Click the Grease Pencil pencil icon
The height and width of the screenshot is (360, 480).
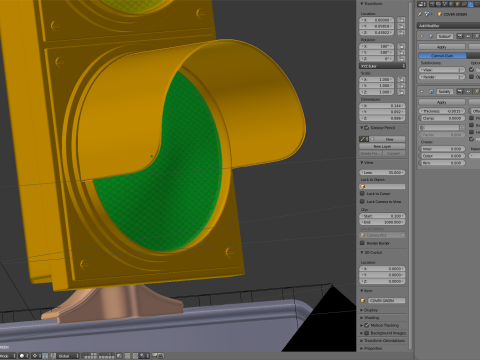click(x=363, y=139)
